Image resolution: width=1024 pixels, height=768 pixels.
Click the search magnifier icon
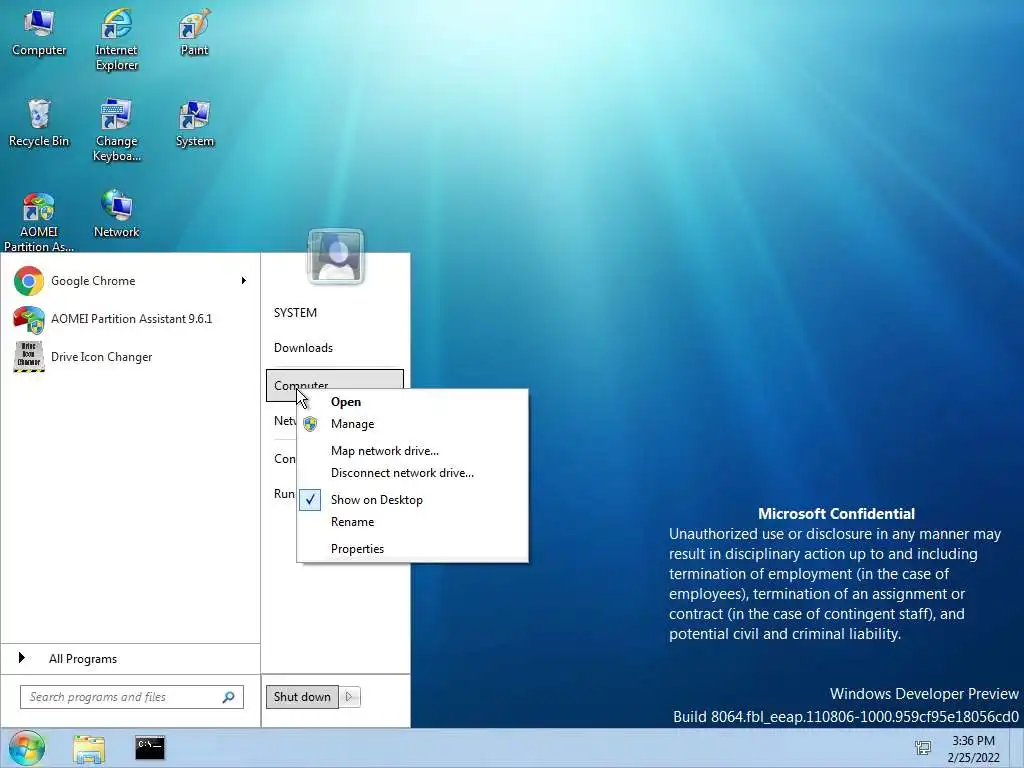(x=229, y=697)
